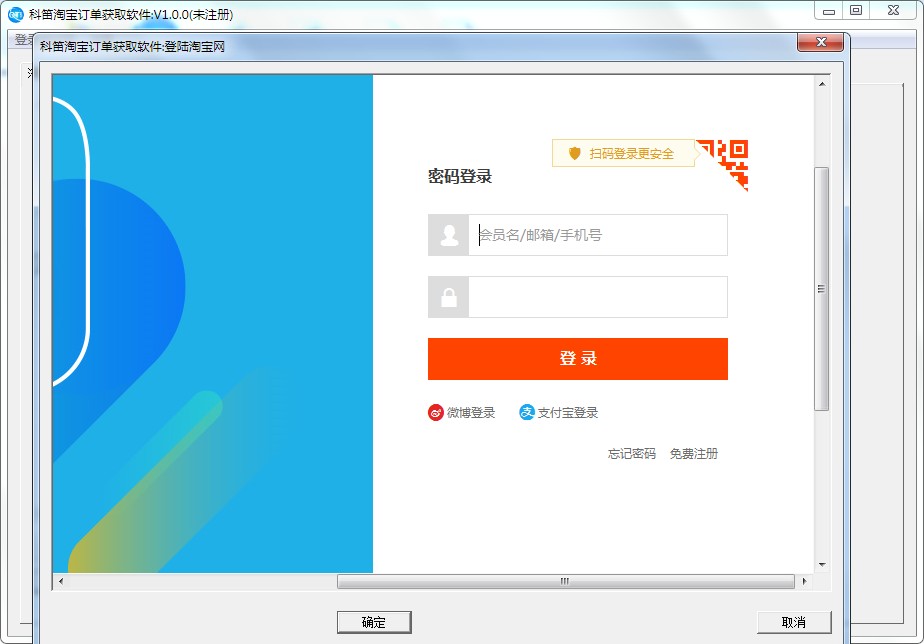The image size is (924, 644).
Task: Click 扫码登录更安全 tooltip banner
Action: 623,154
